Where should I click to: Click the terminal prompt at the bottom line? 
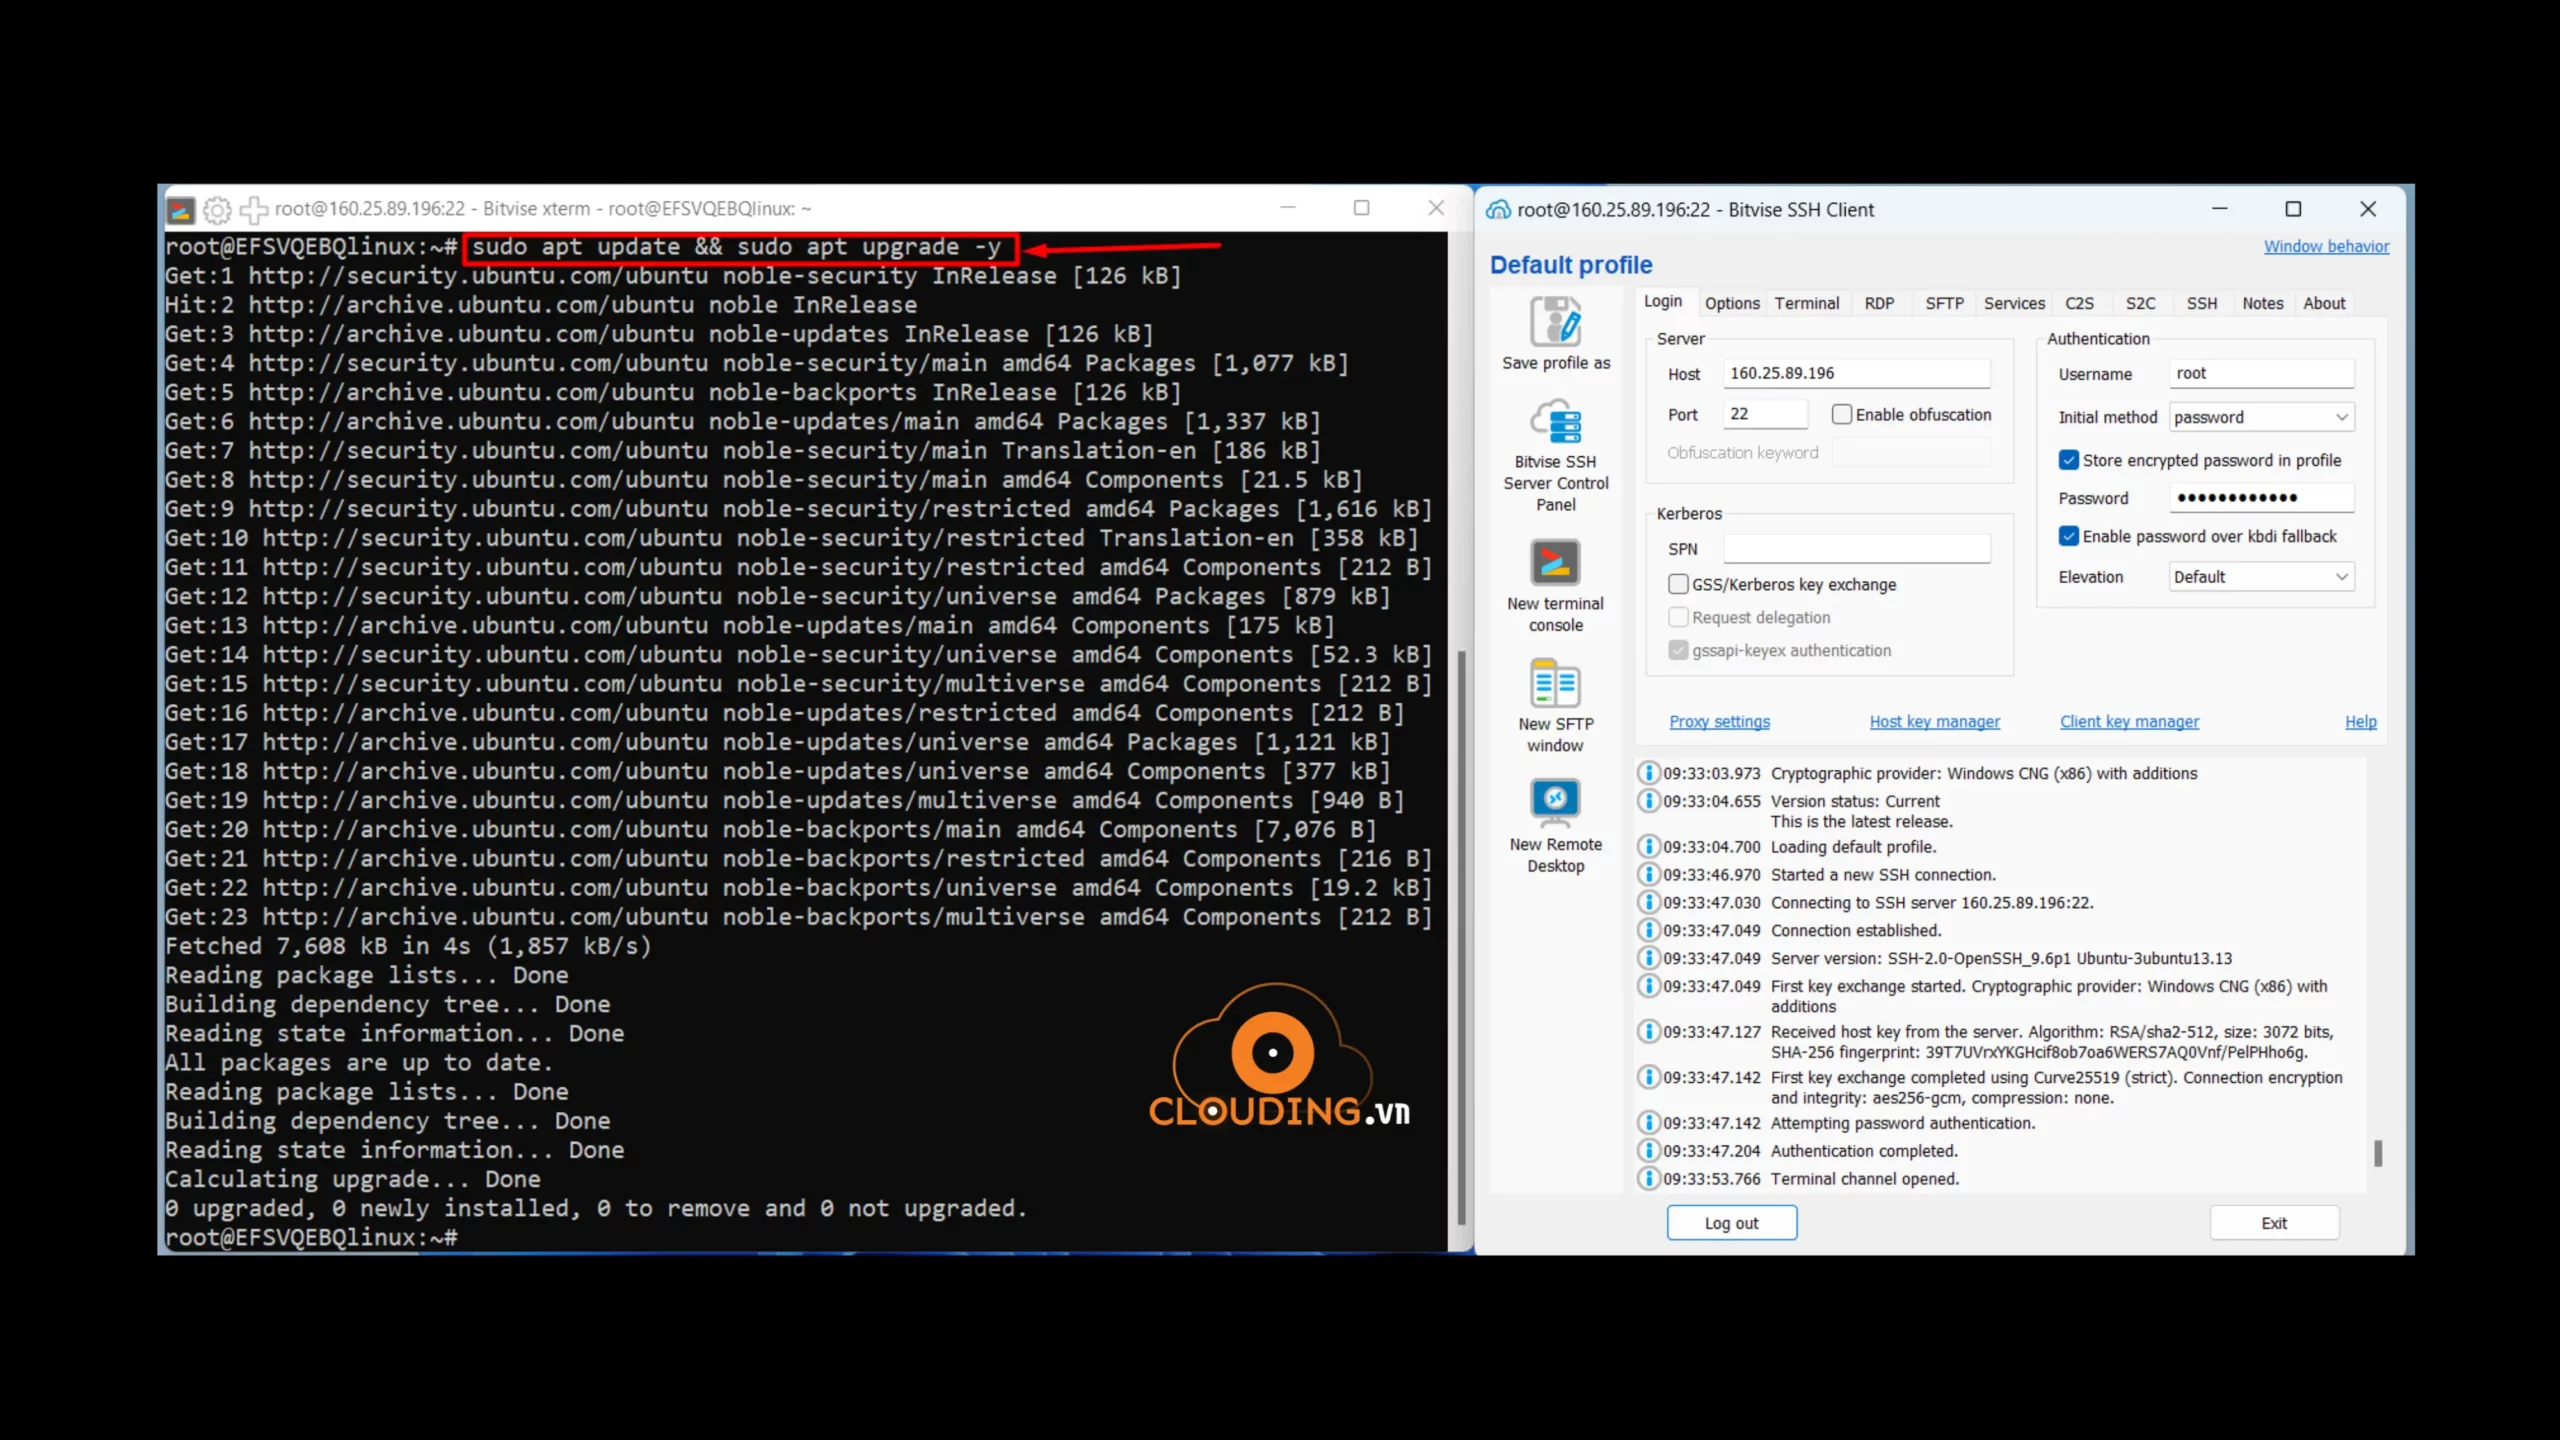311,1238
